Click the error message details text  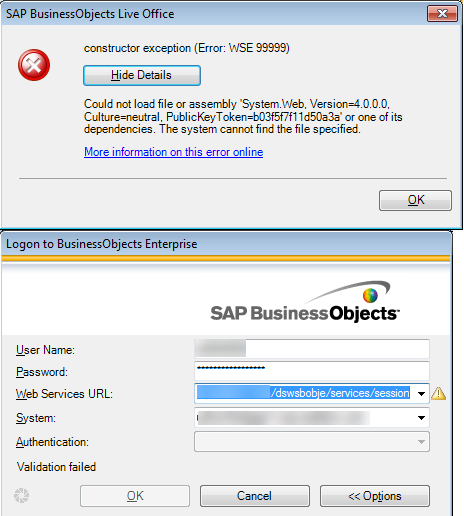[243, 116]
